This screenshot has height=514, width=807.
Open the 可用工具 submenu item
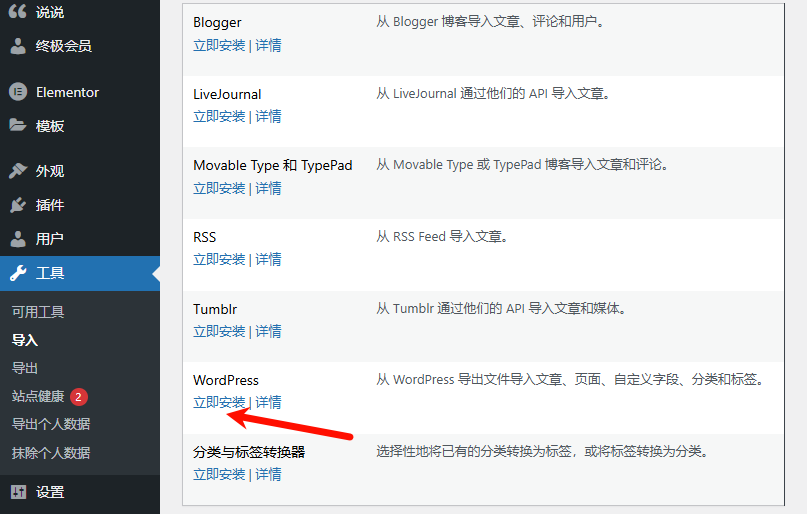[x=38, y=312]
